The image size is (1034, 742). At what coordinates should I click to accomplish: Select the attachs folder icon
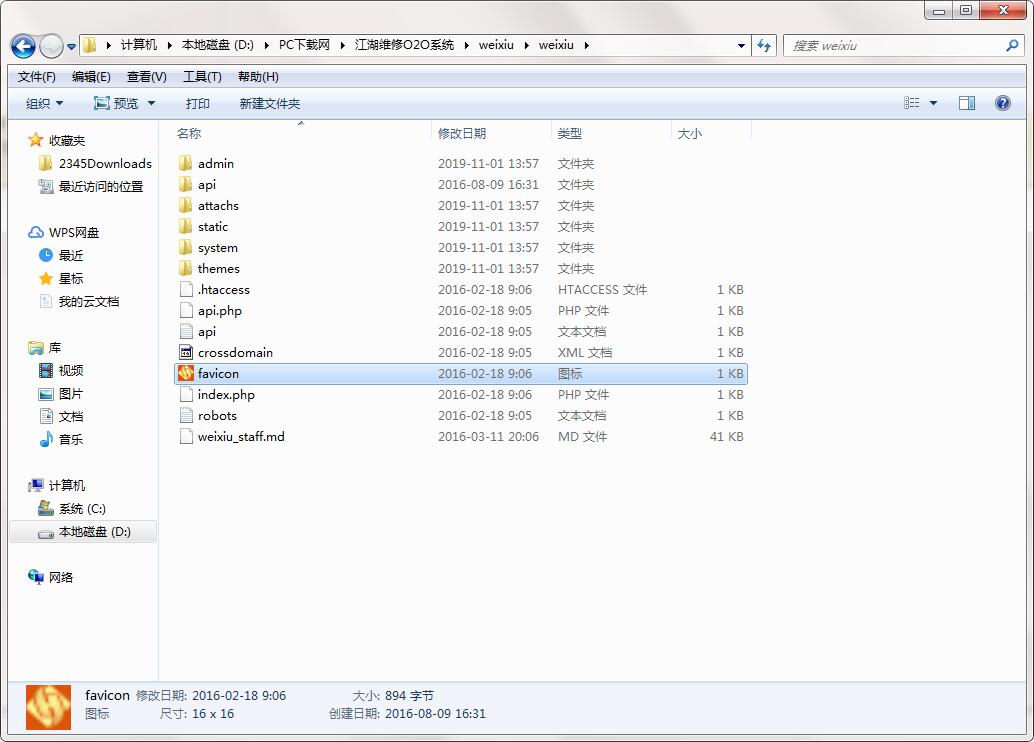pyautogui.click(x=186, y=205)
